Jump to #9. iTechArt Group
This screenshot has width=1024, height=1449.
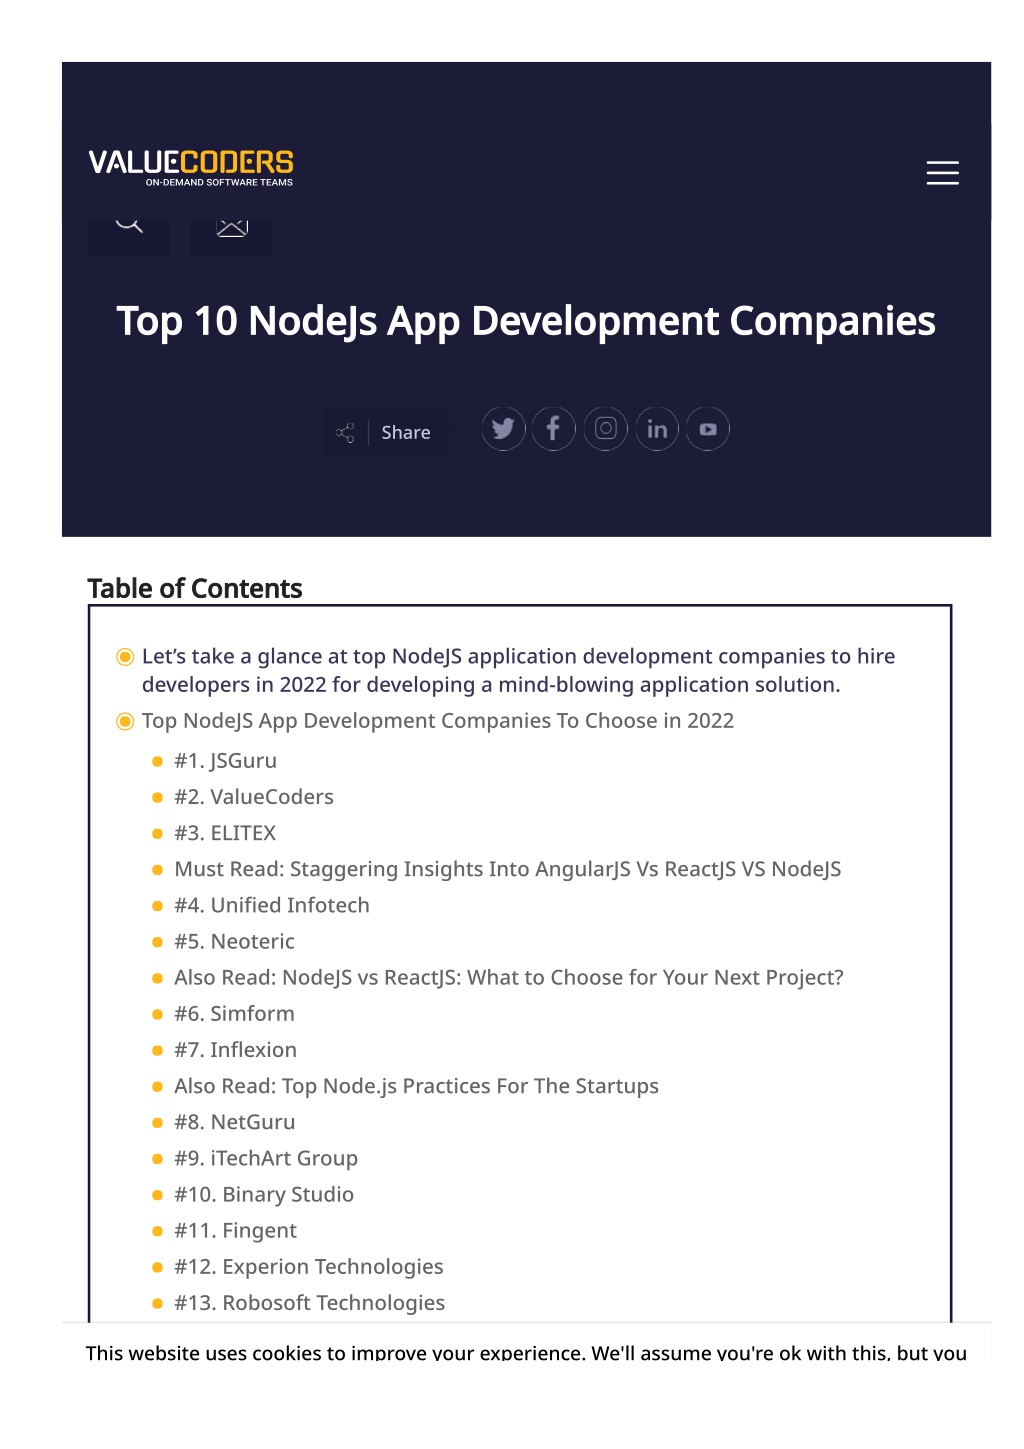(x=266, y=1158)
